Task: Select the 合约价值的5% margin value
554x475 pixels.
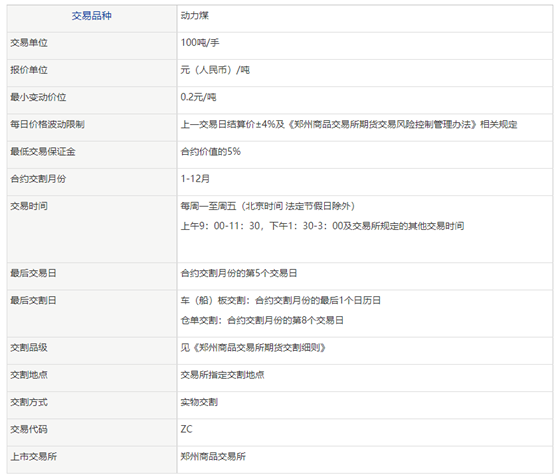Action: (x=211, y=152)
